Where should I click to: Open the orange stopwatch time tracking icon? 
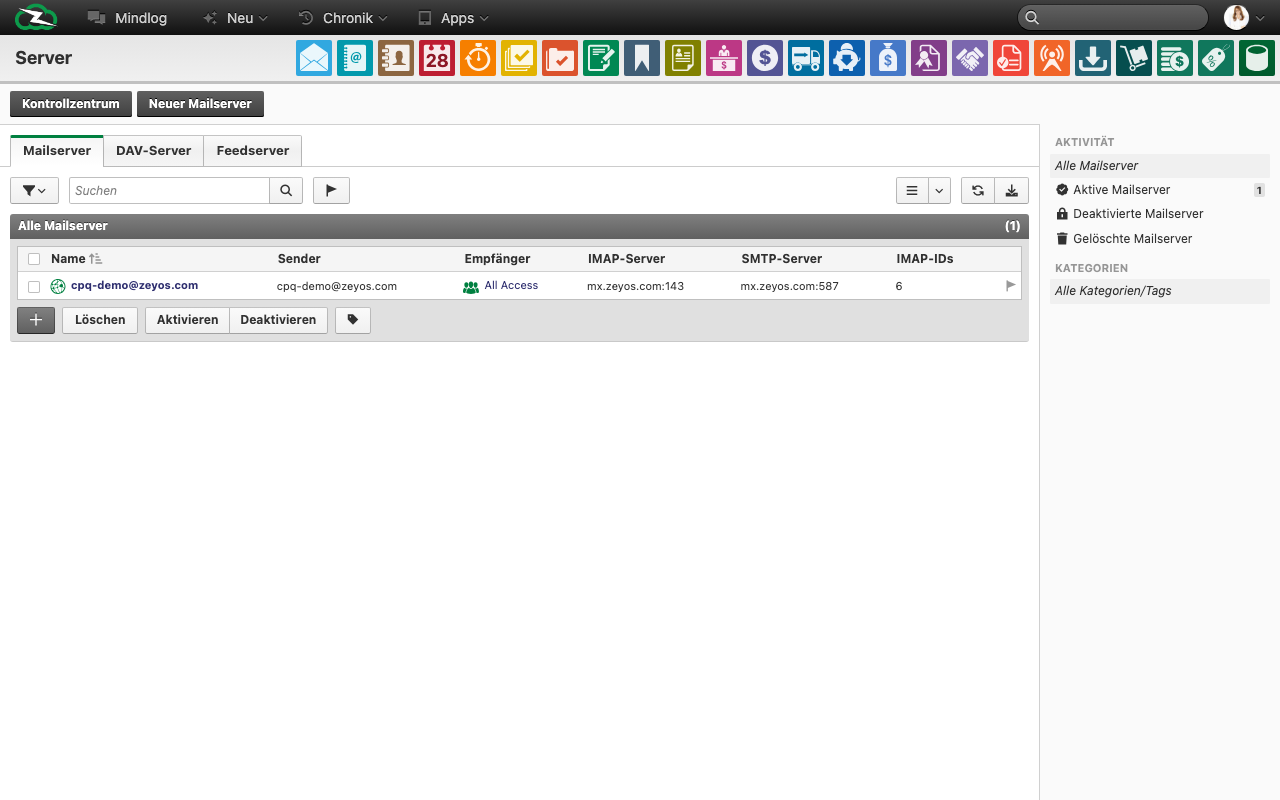(478, 58)
